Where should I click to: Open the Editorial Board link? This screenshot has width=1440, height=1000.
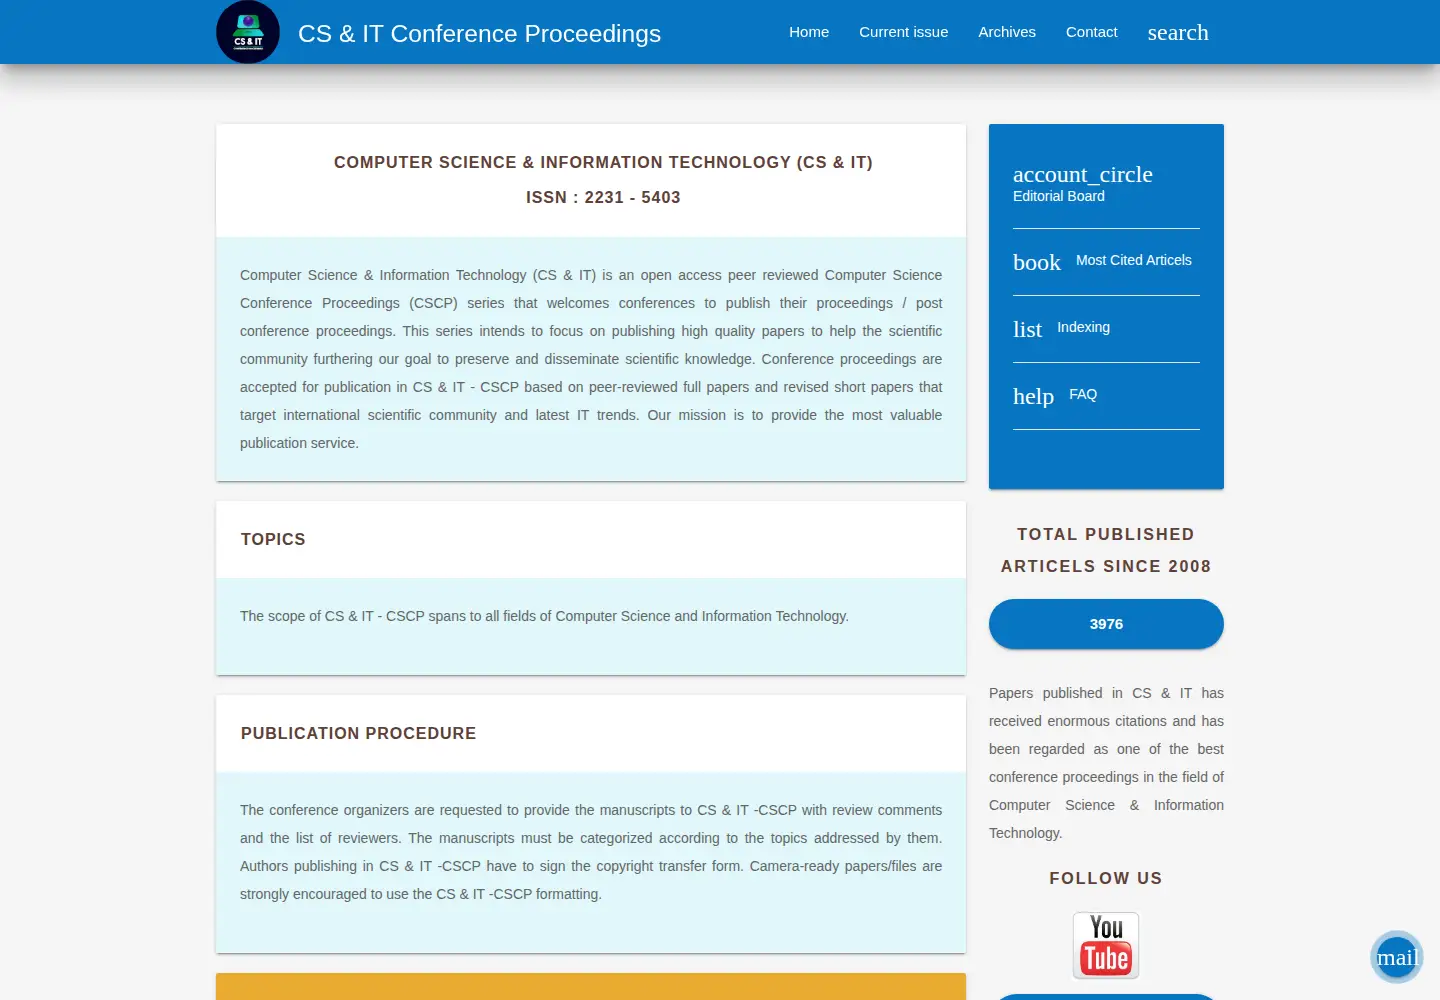[1059, 196]
